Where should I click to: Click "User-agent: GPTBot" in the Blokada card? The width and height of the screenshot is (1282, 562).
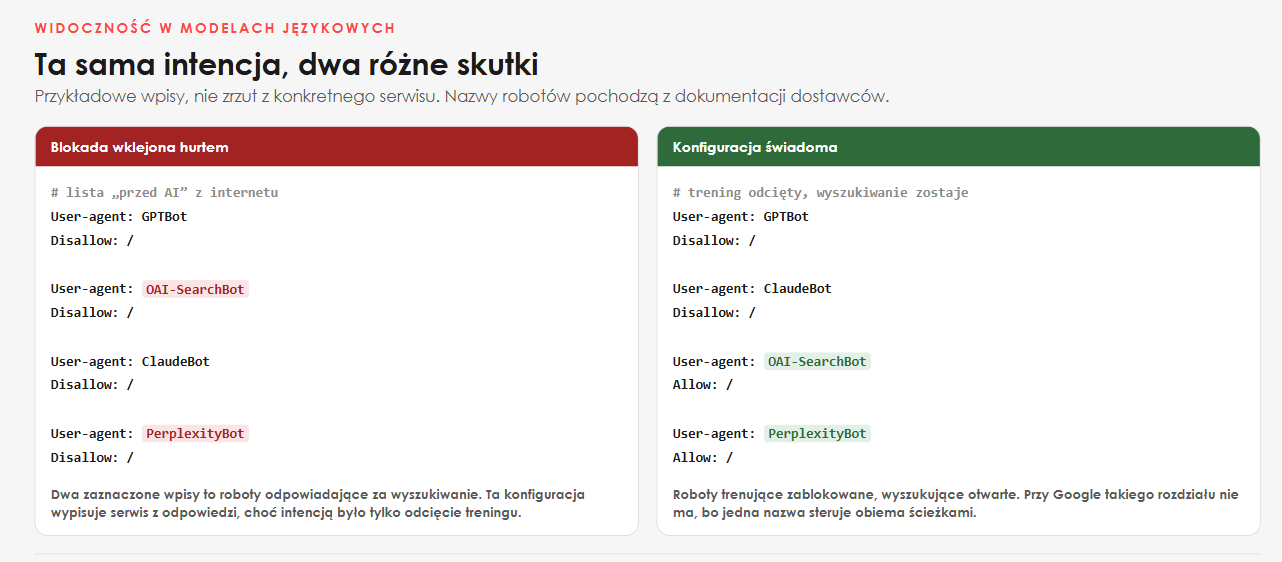119,216
